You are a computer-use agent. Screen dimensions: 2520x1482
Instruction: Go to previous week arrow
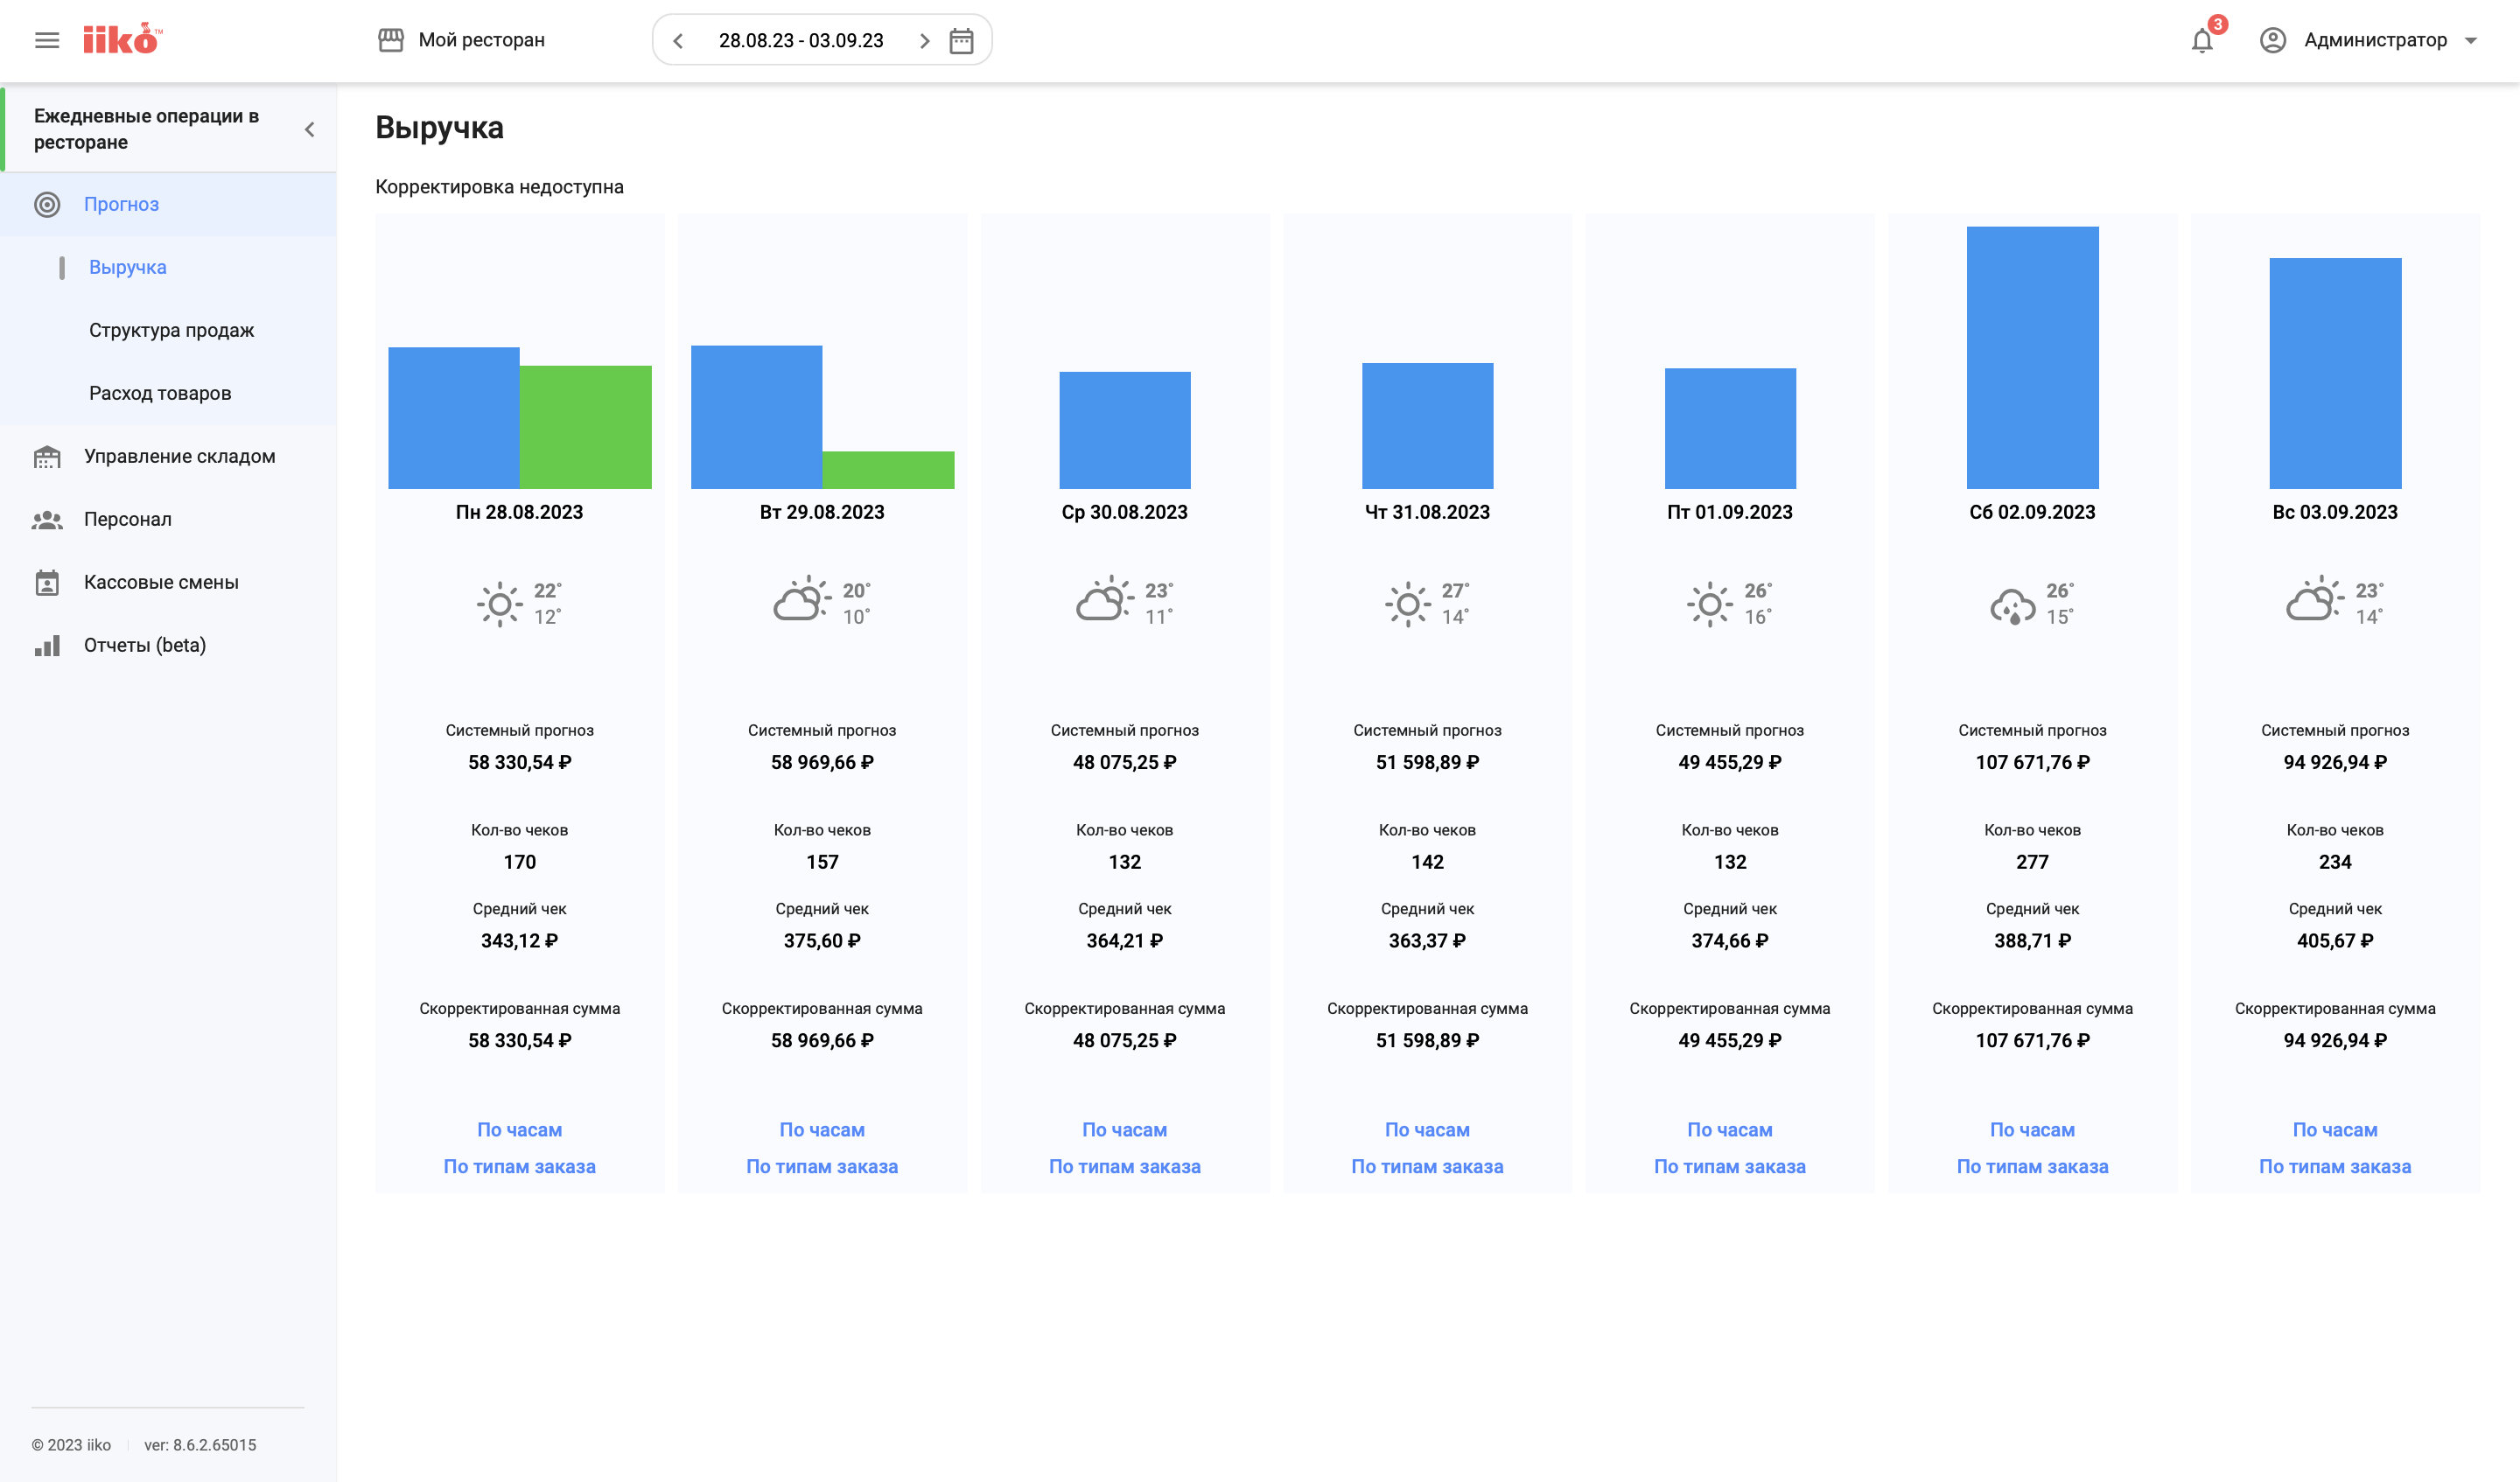[678, 41]
